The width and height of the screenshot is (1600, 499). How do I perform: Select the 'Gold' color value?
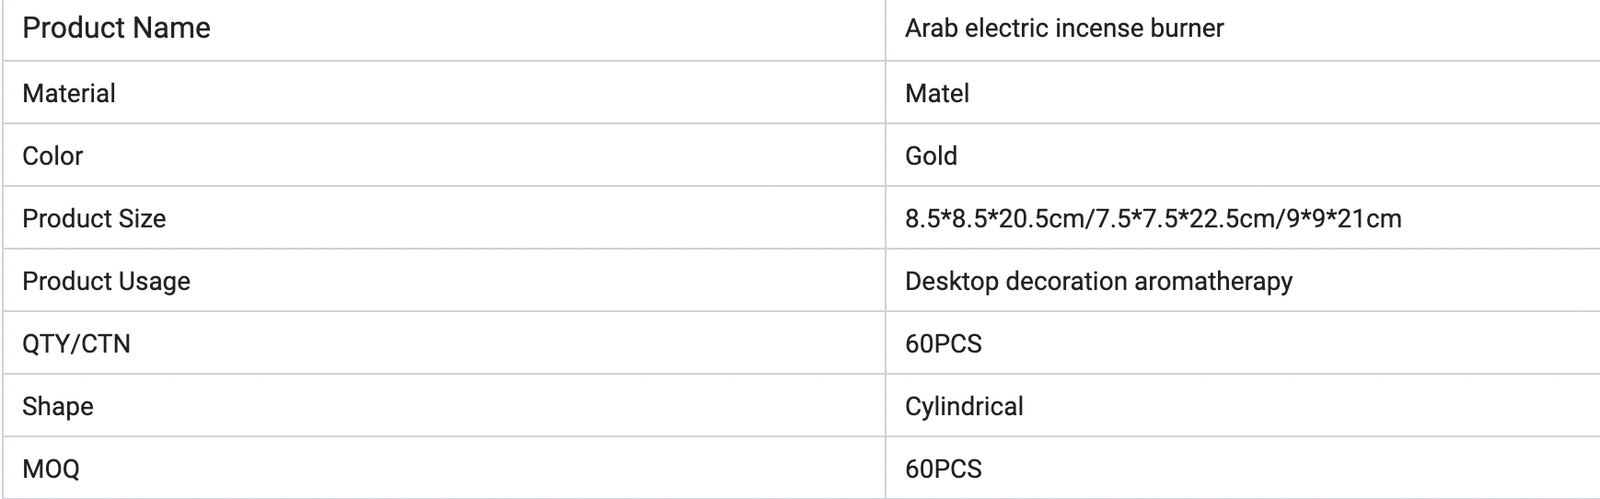point(931,156)
